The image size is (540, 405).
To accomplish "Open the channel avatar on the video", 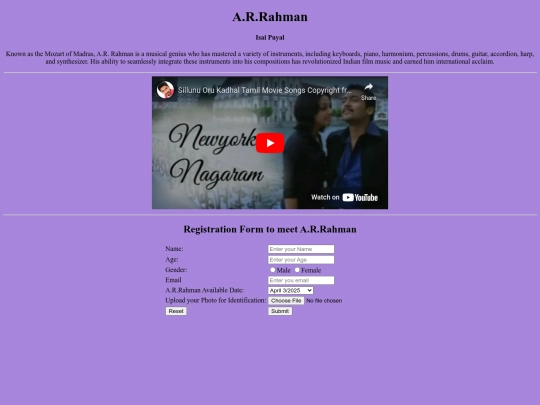I will pyautogui.click(x=165, y=90).
